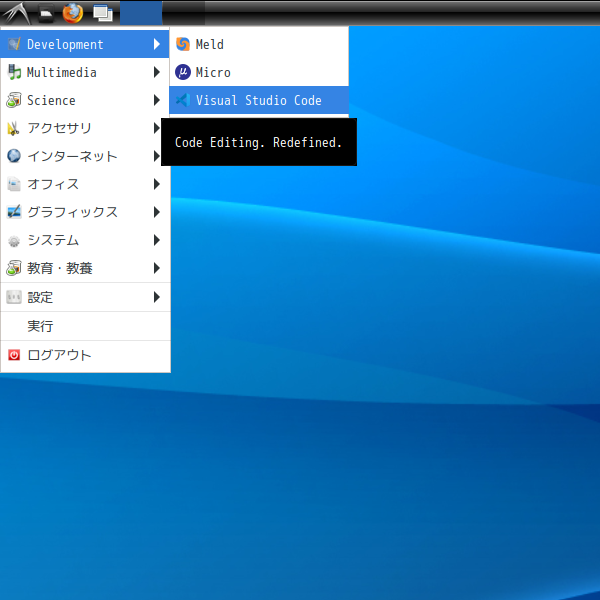Image resolution: width=600 pixels, height=600 pixels.
Task: Launch Visual Studio Code from submenu
Action: click(259, 100)
